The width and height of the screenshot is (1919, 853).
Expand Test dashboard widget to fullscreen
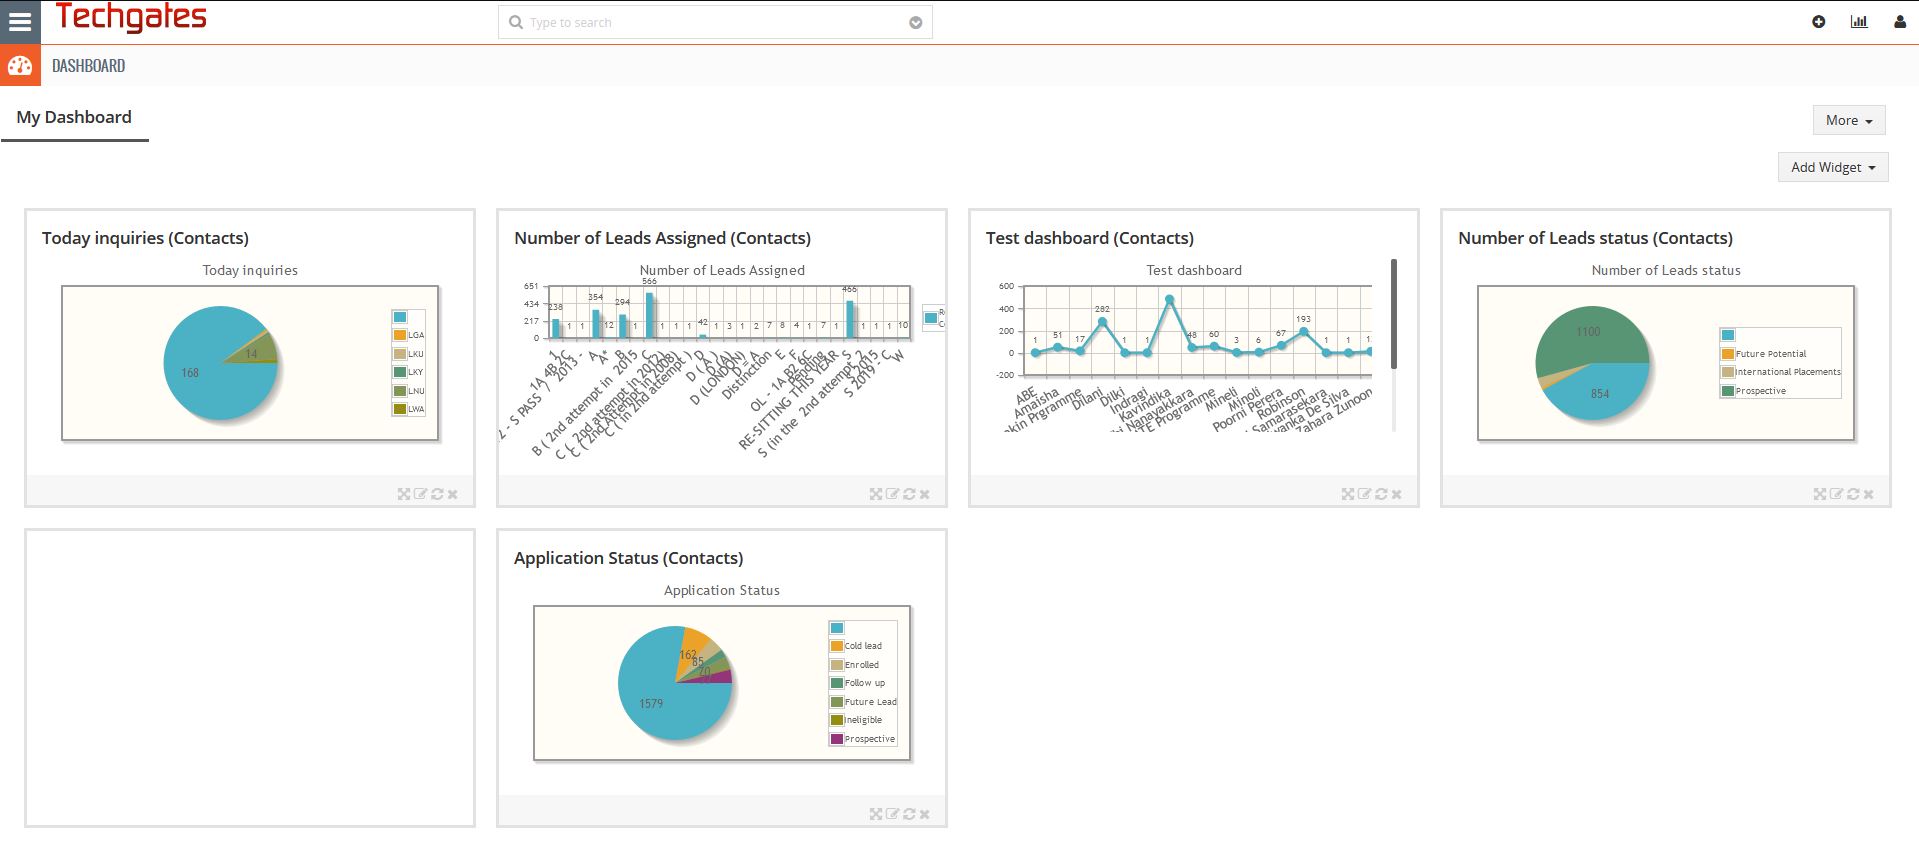(1348, 494)
